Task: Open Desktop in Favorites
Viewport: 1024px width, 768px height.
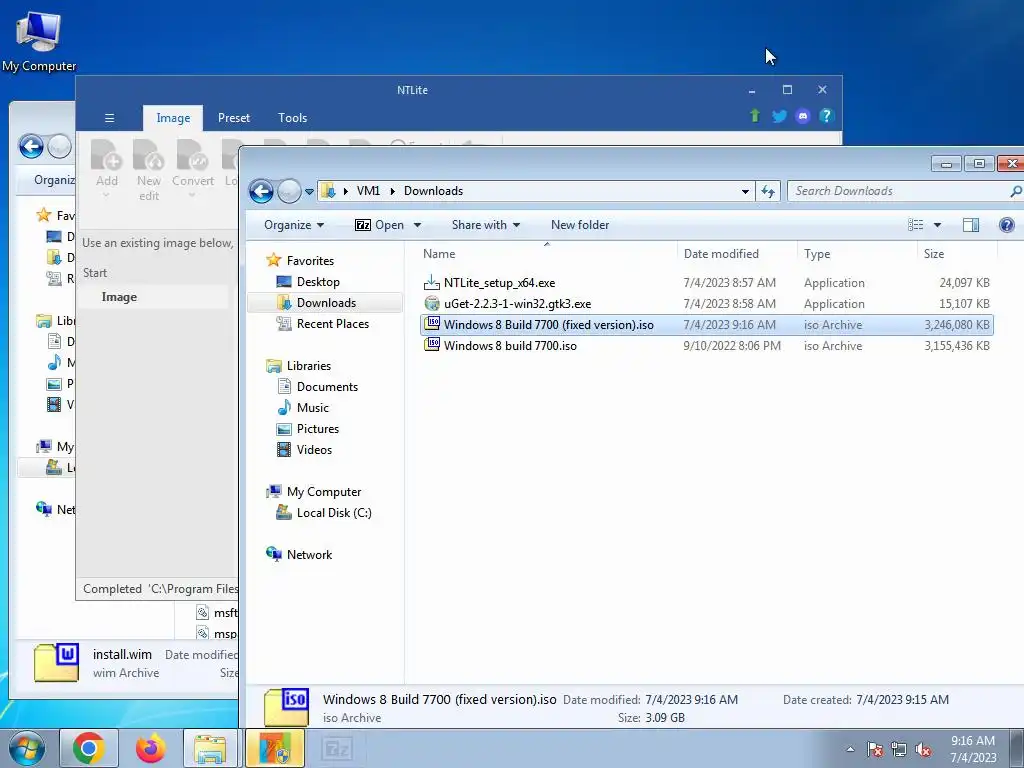Action: tap(317, 281)
